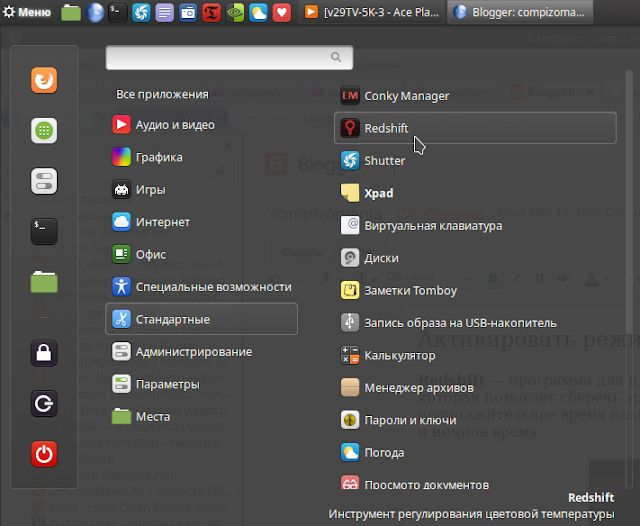The width and height of the screenshot is (640, 526).
Task: Open Xpad sticky notes
Action: point(475,193)
